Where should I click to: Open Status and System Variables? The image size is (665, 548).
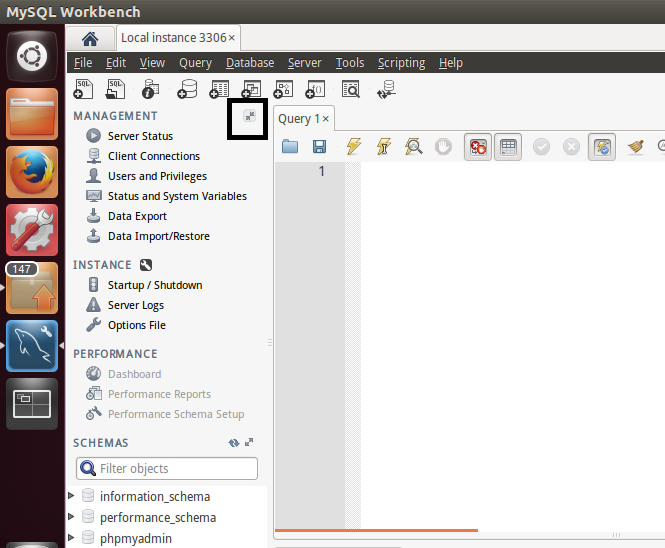point(166,196)
